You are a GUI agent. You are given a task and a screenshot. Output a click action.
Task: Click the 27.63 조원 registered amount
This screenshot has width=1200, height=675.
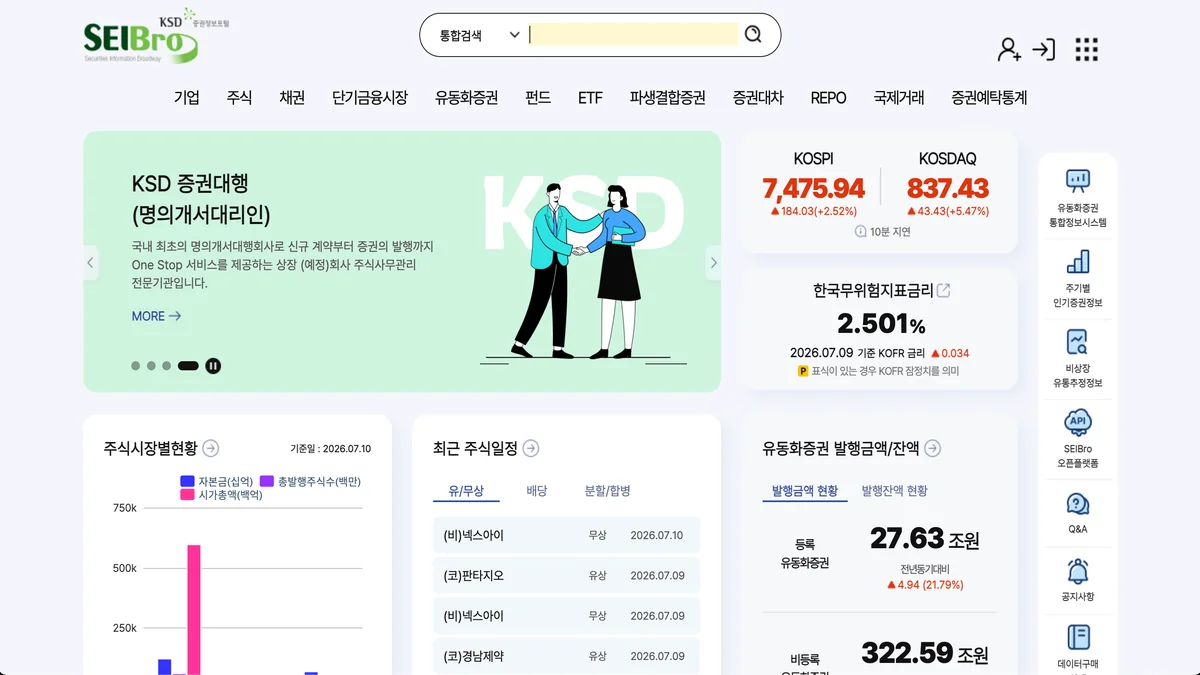coord(925,539)
